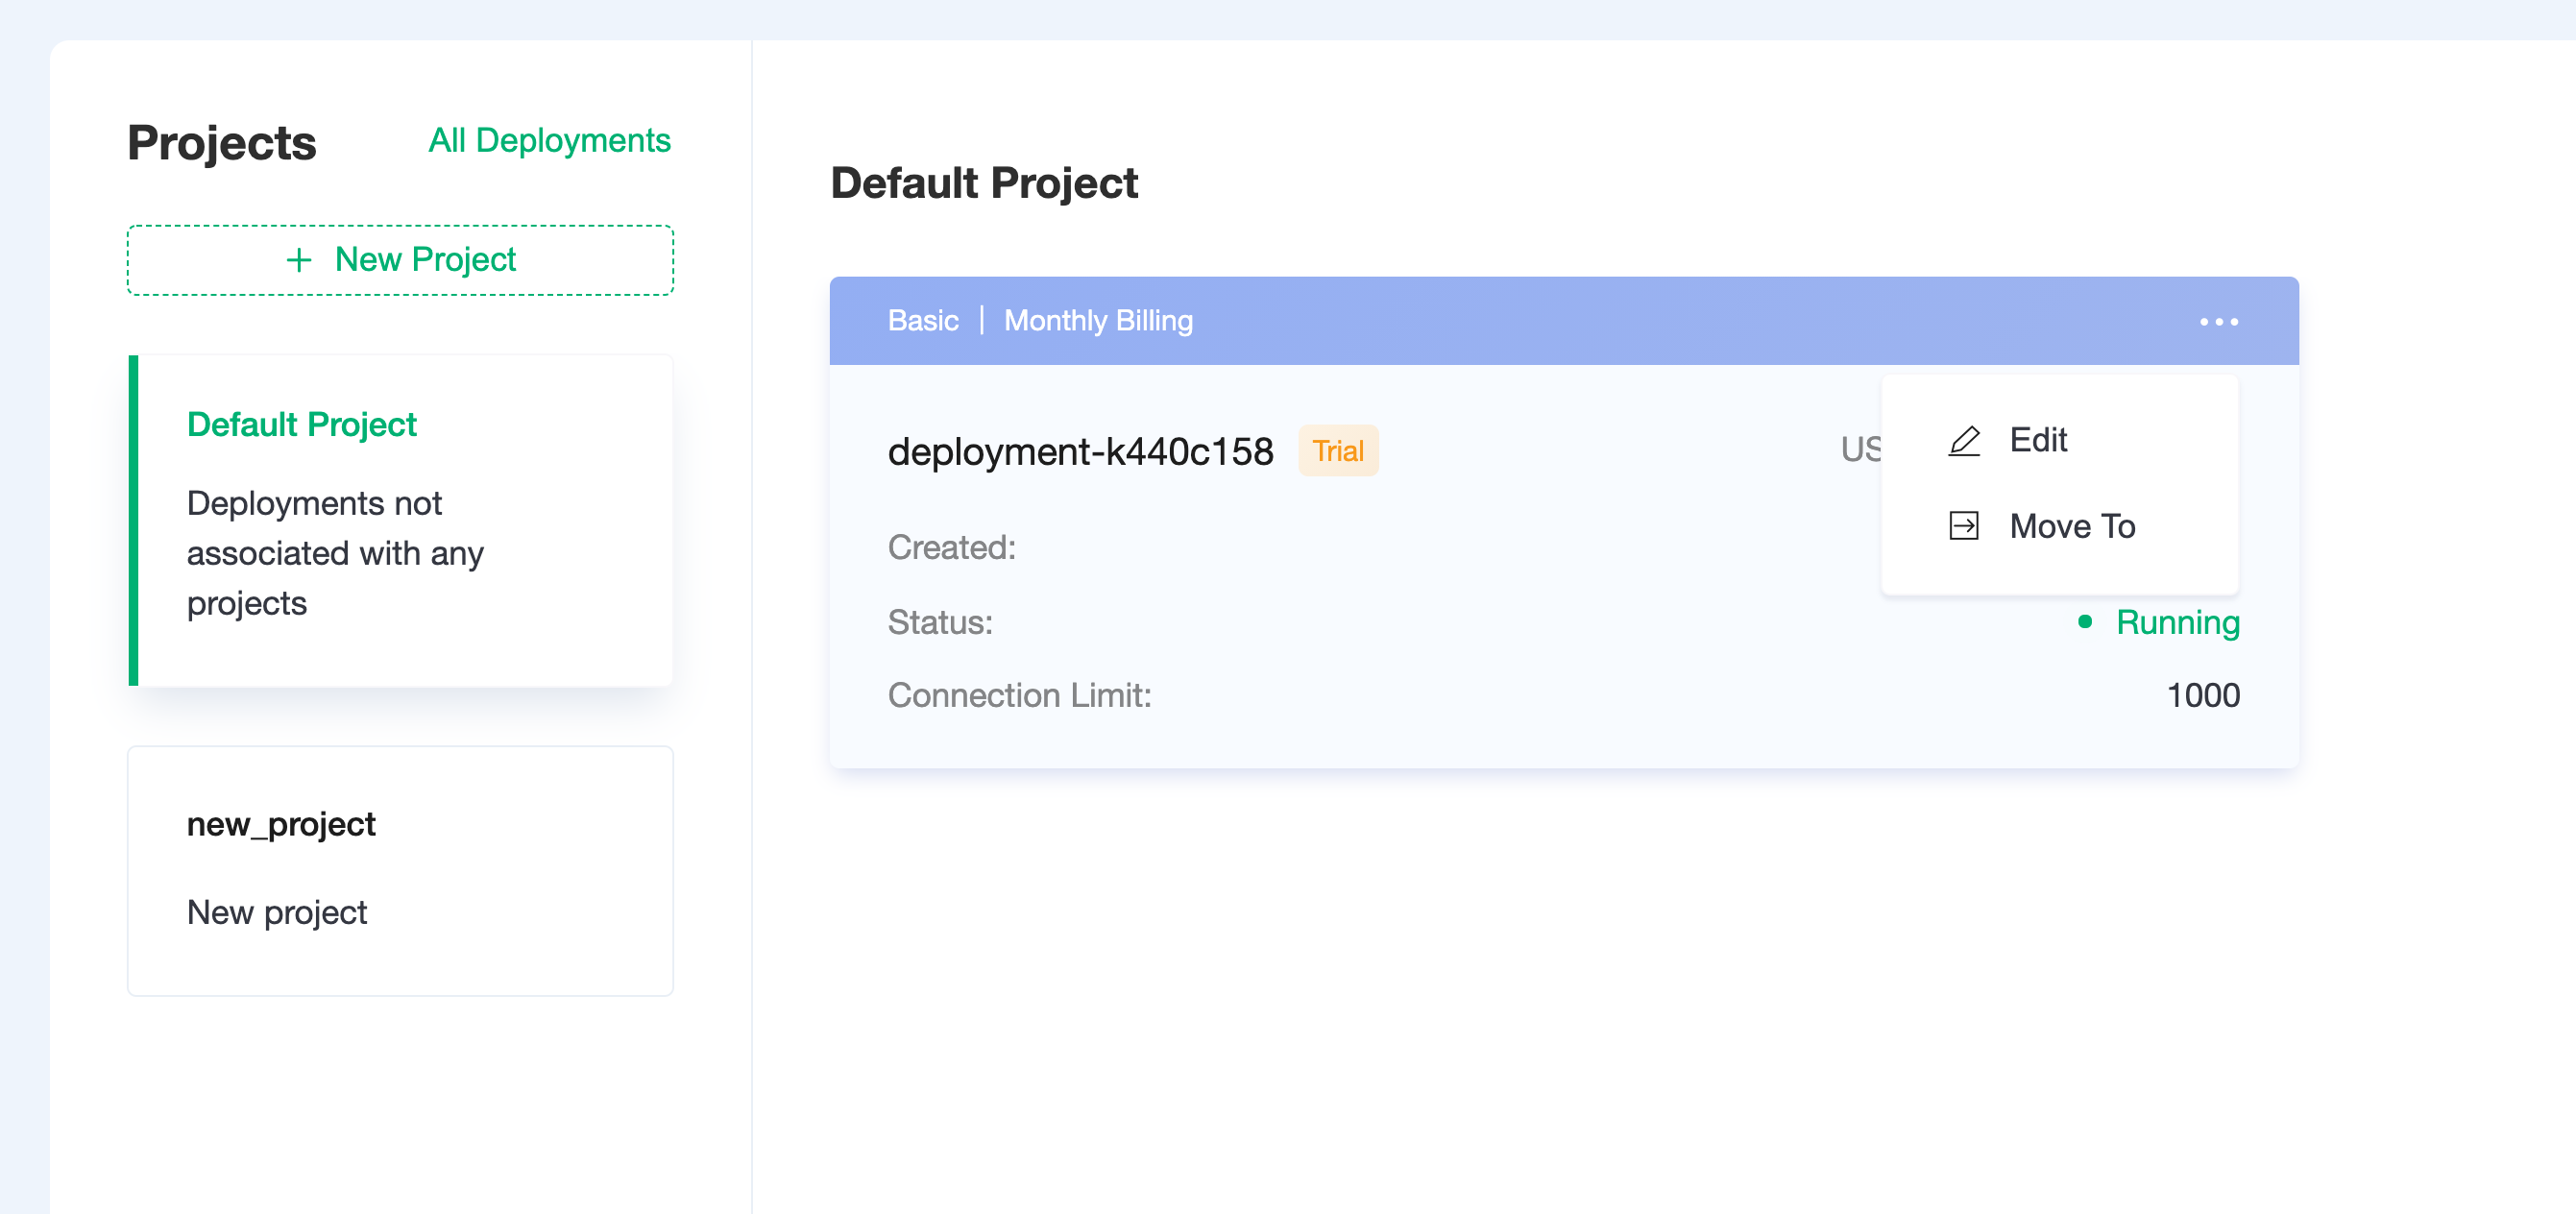Viewport: 2576px width, 1214px height.
Task: Click the connection limit value 1000
Action: pyautogui.click(x=2202, y=695)
